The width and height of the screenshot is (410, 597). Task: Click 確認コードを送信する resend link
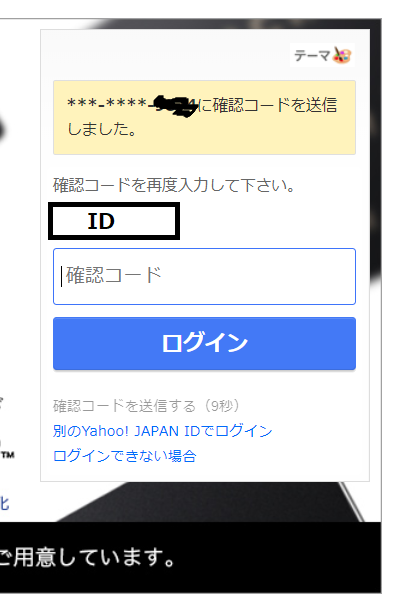click(124, 406)
